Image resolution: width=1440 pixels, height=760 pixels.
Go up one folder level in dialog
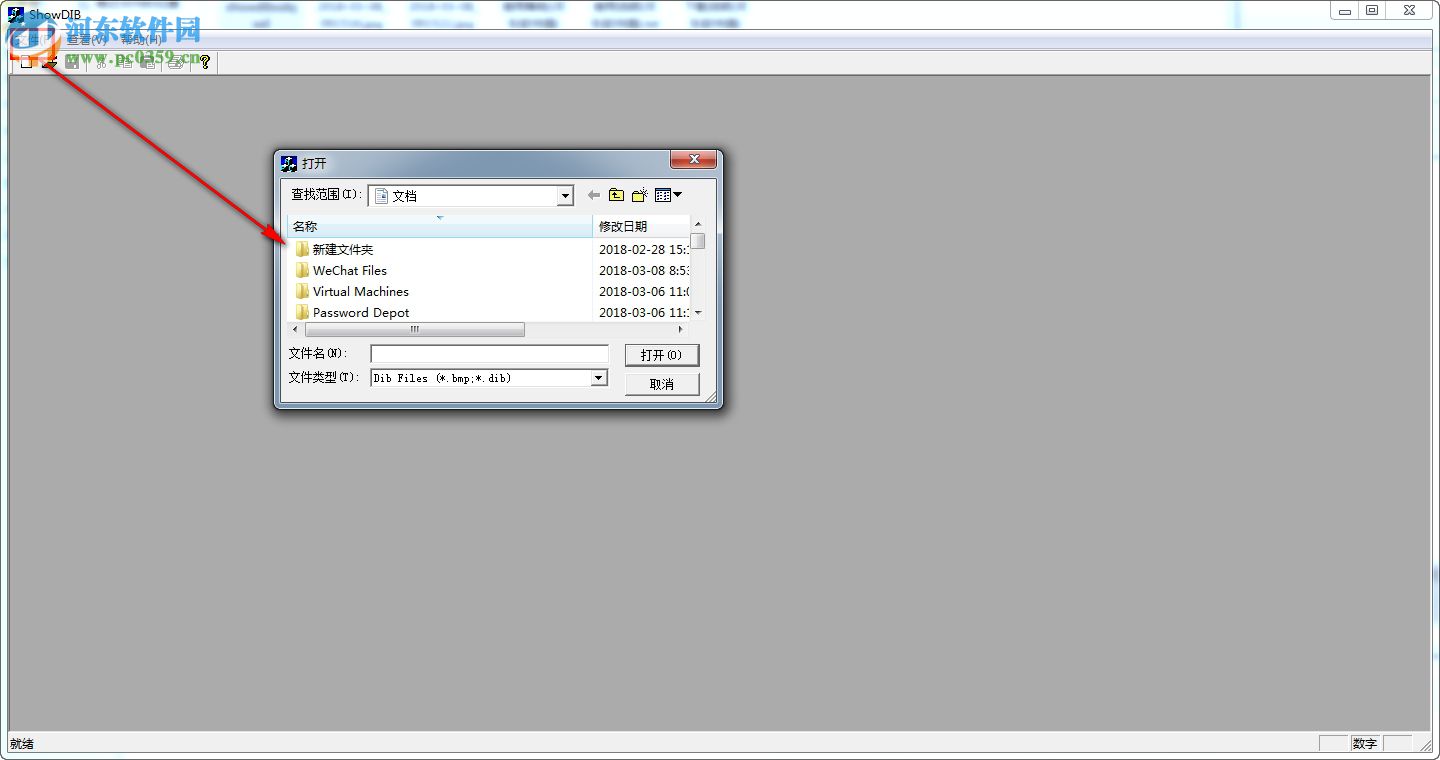click(616, 195)
